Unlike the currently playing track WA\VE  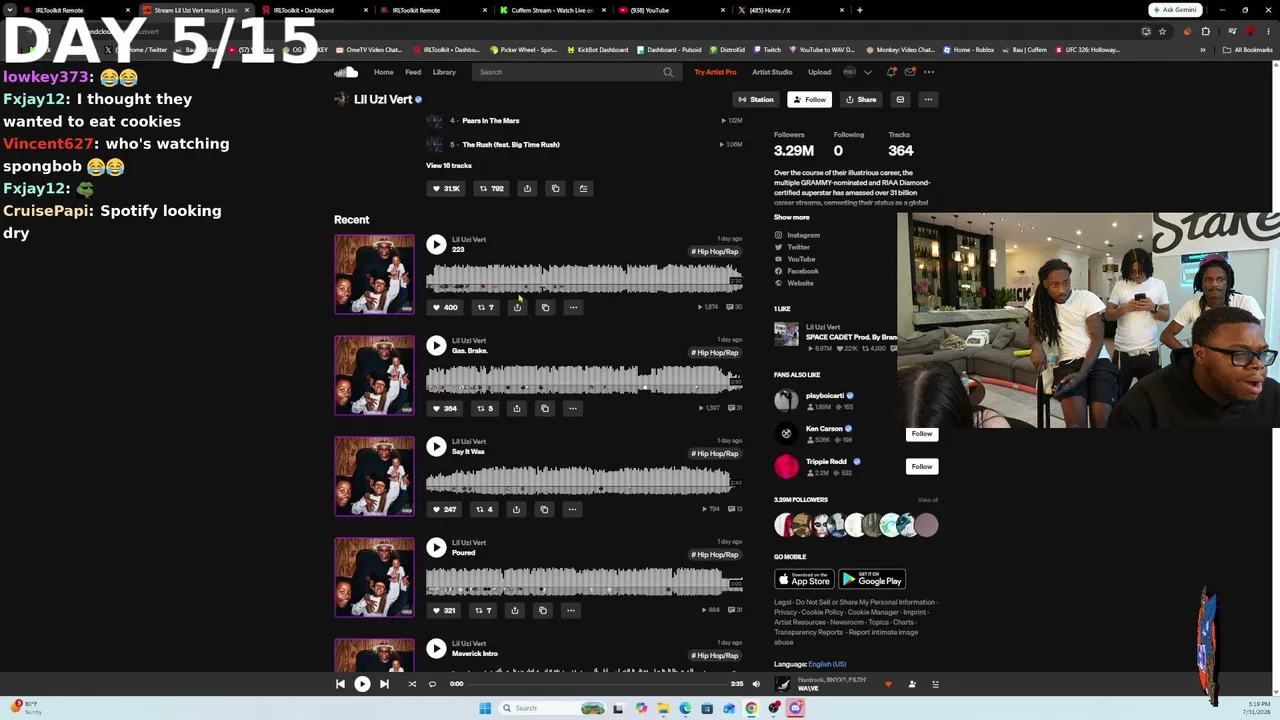(888, 684)
